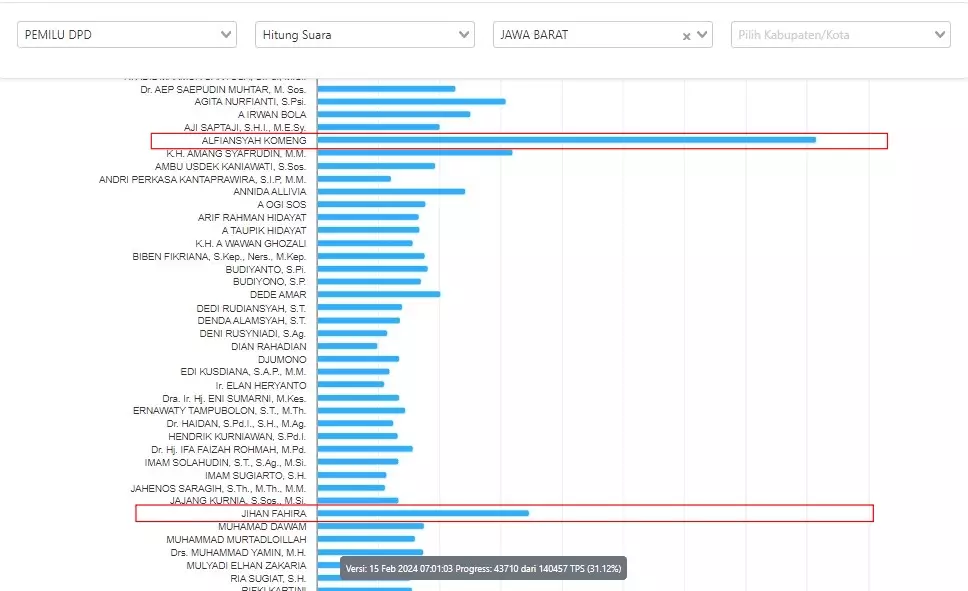
Task: Click the version and progress tooltip
Action: point(483,568)
